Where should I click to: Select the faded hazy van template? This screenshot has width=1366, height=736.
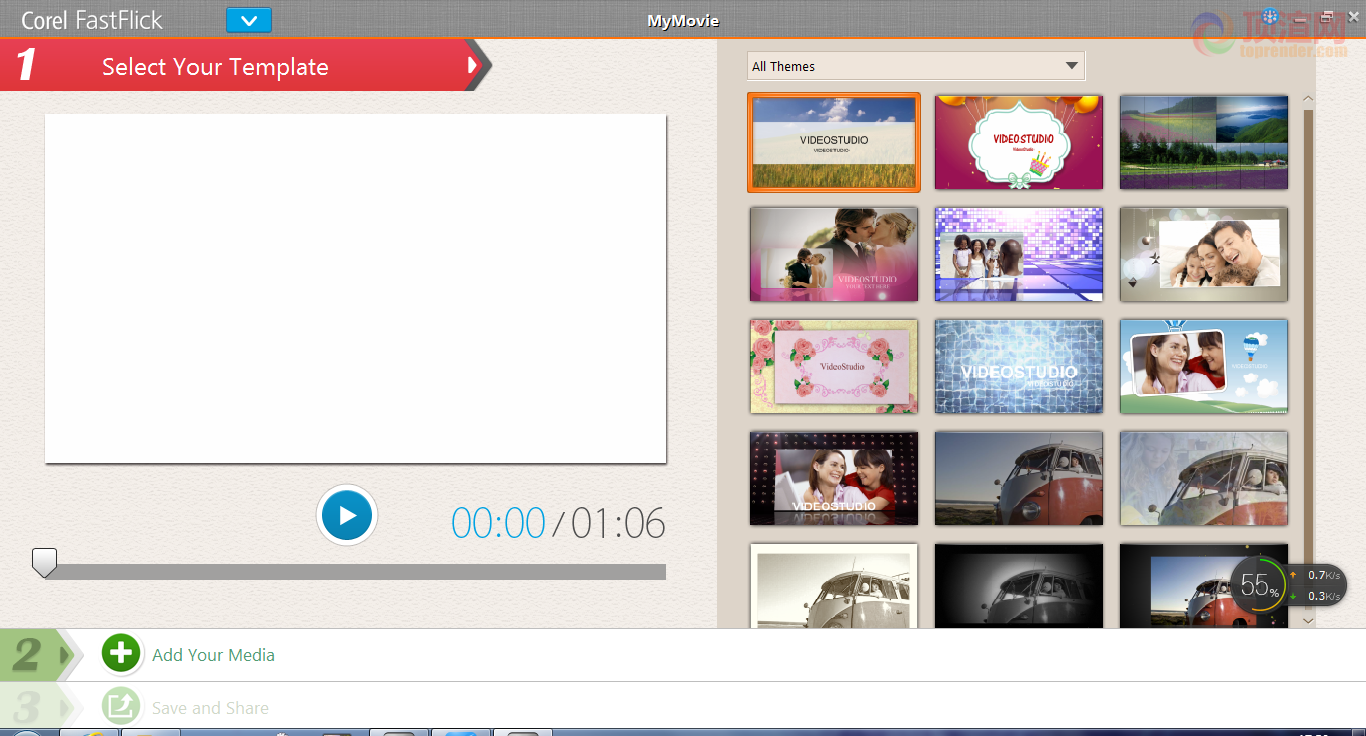[1204, 478]
